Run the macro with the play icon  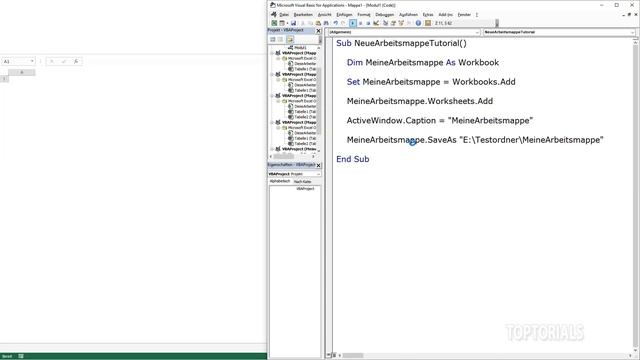353,23
